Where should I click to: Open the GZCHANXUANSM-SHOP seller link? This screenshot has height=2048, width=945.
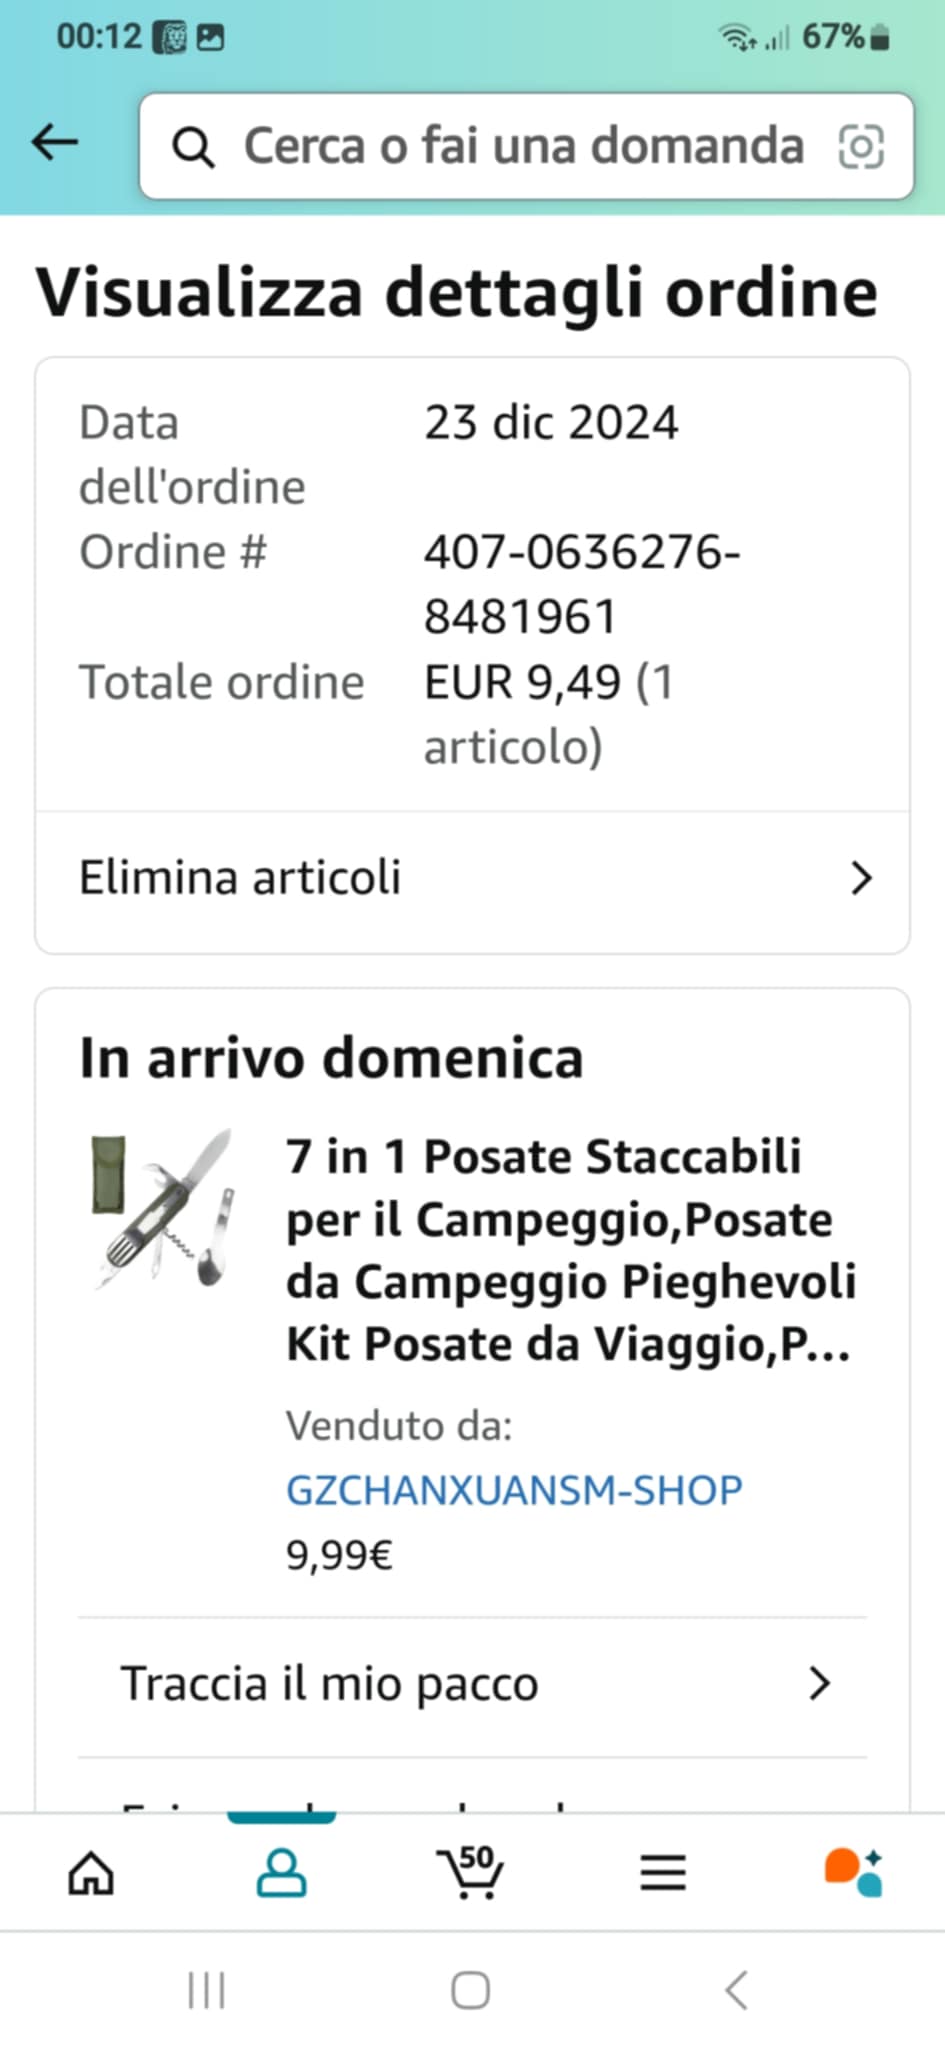point(514,1490)
